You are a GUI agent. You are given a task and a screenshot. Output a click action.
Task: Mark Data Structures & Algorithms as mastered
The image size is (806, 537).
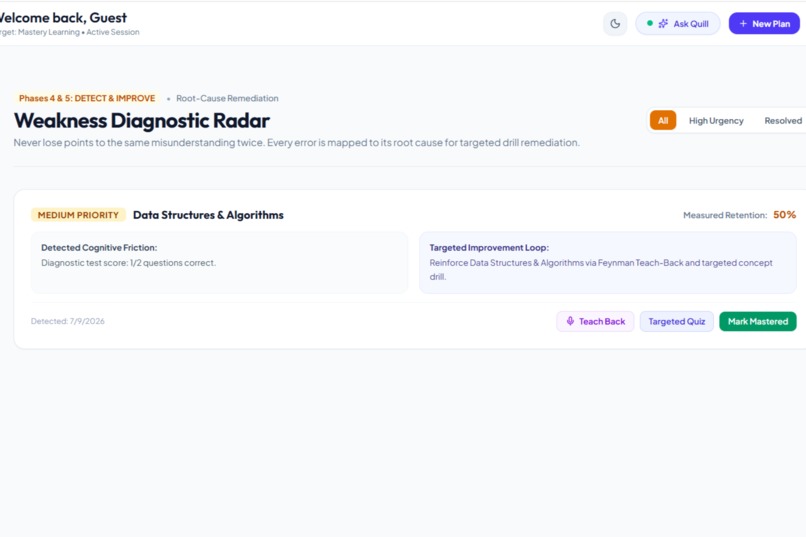click(x=758, y=322)
